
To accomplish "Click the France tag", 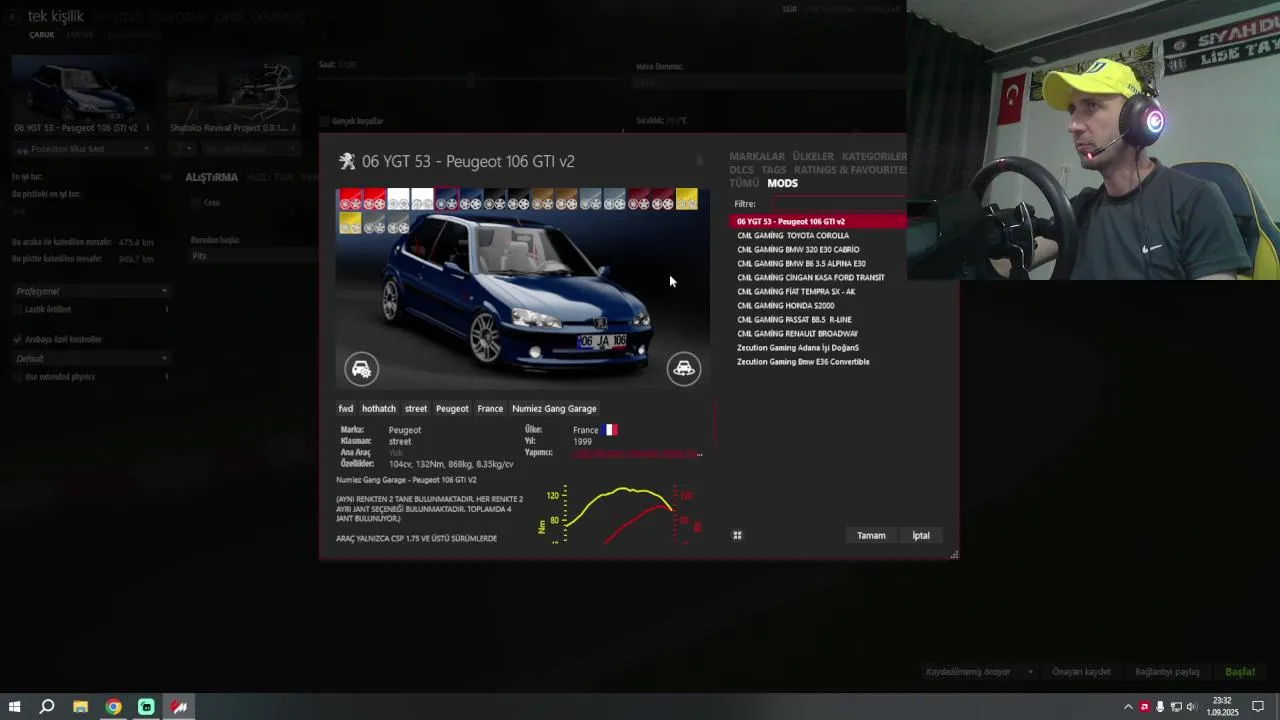I will [x=490, y=408].
